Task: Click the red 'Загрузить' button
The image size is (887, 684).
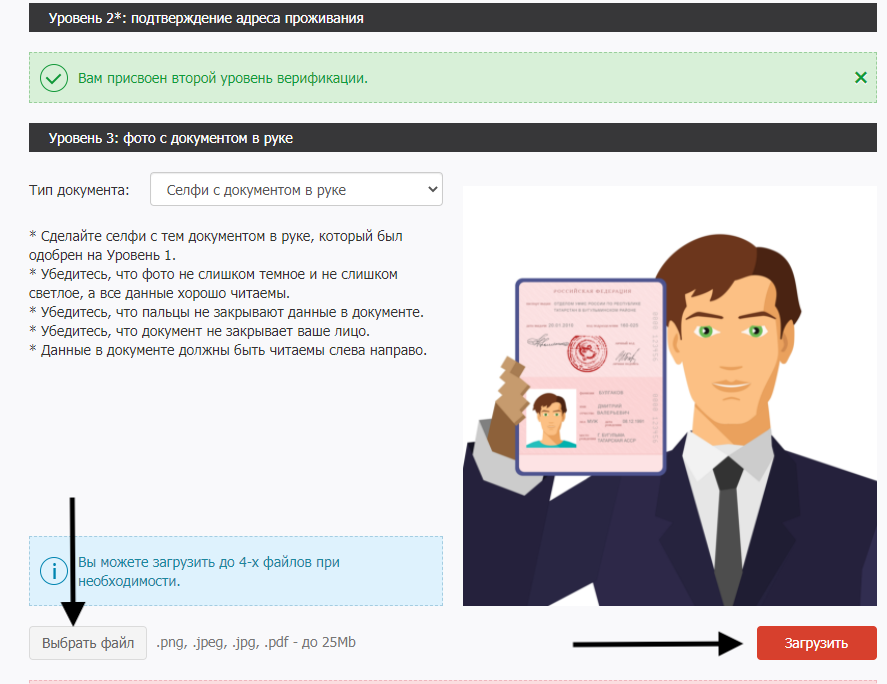Action: click(x=816, y=643)
